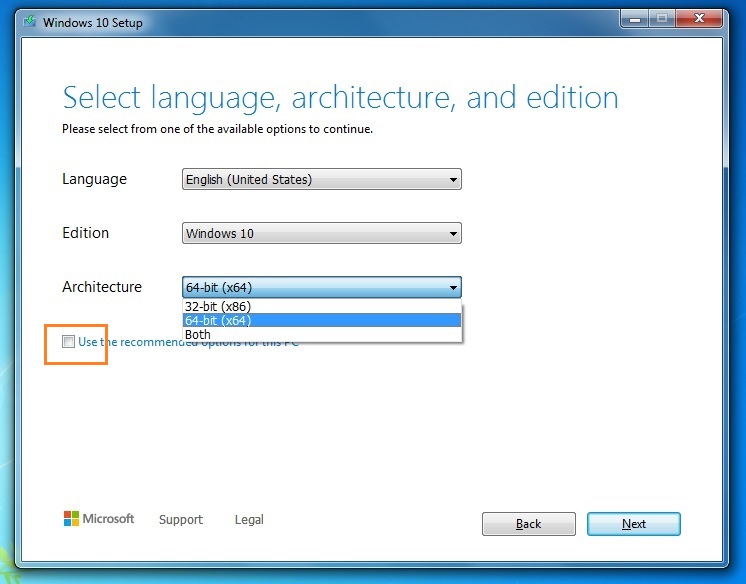
Task: Pick the Both architecture option
Action: pyautogui.click(x=322, y=335)
